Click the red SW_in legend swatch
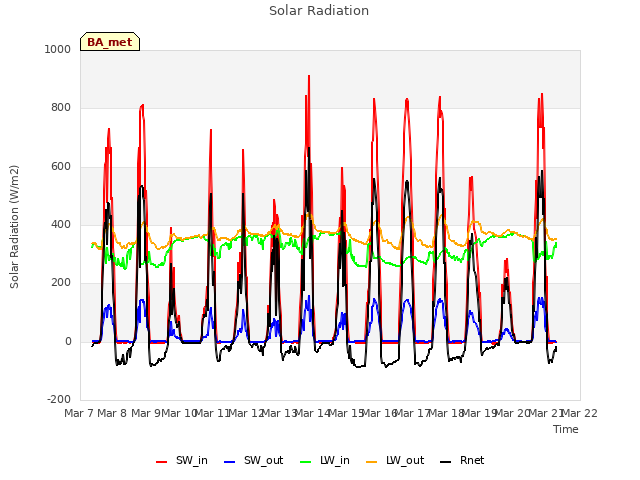 [162, 462]
